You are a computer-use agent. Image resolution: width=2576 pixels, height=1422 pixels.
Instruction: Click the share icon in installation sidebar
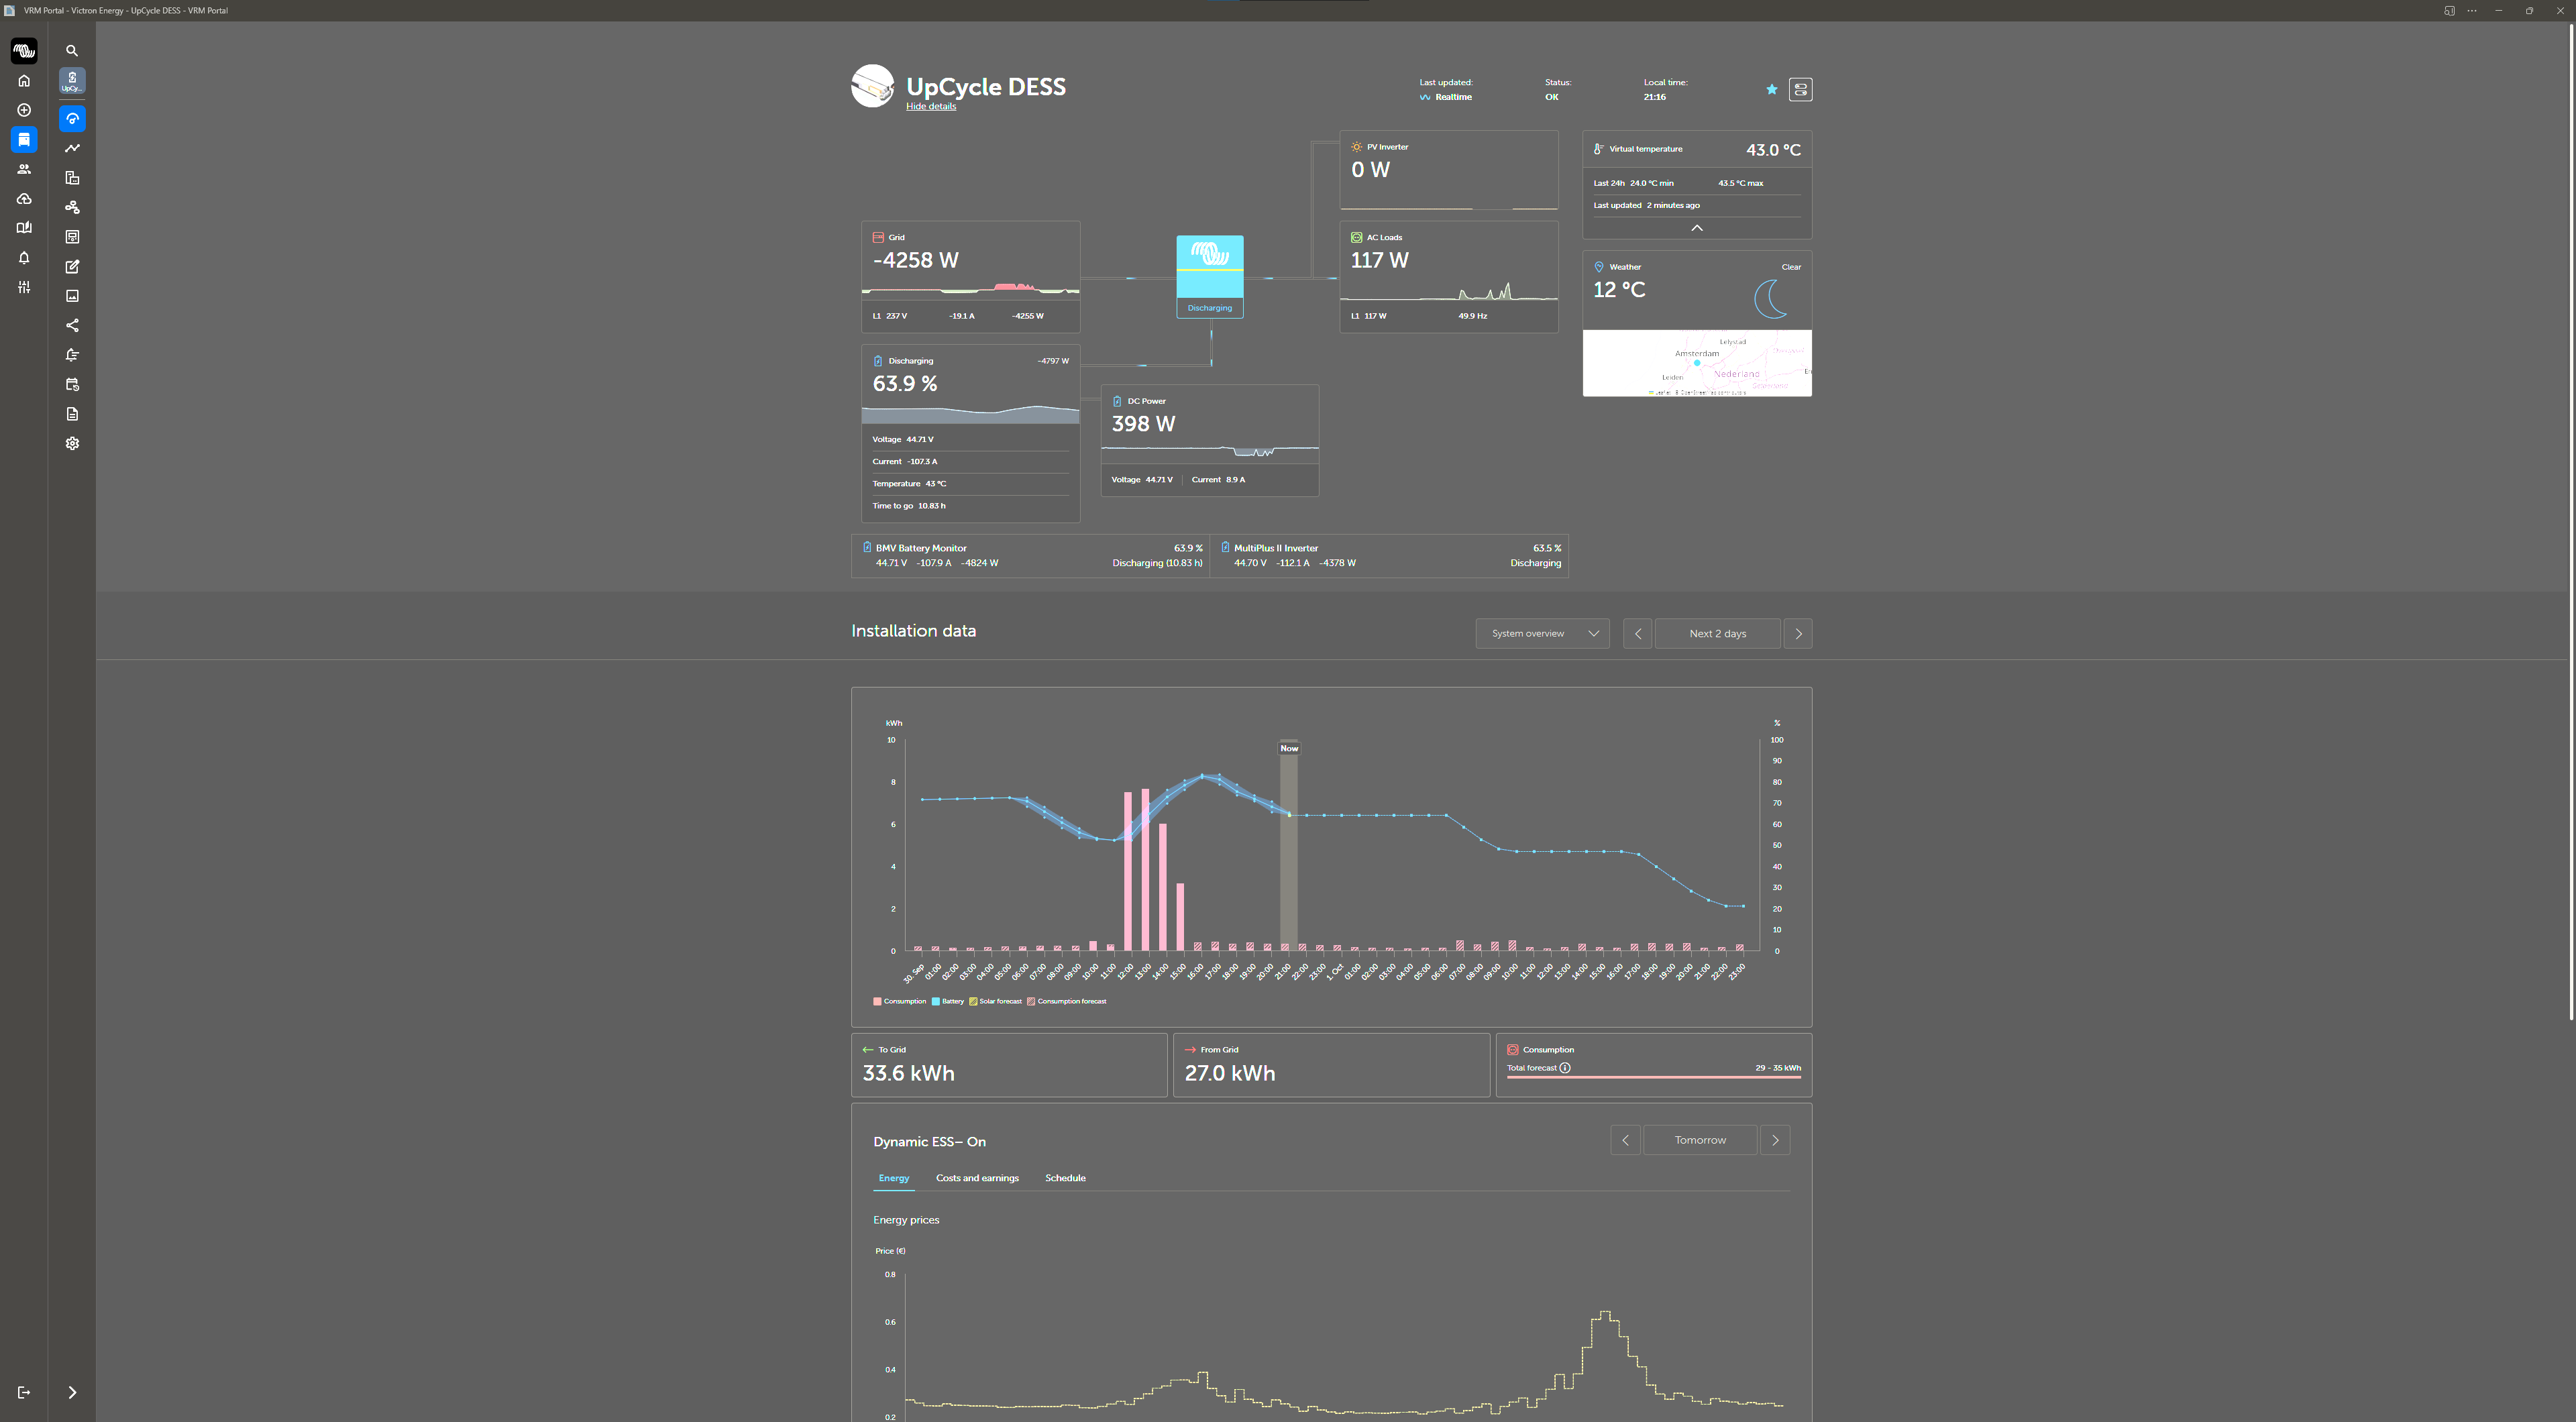pyautogui.click(x=72, y=325)
